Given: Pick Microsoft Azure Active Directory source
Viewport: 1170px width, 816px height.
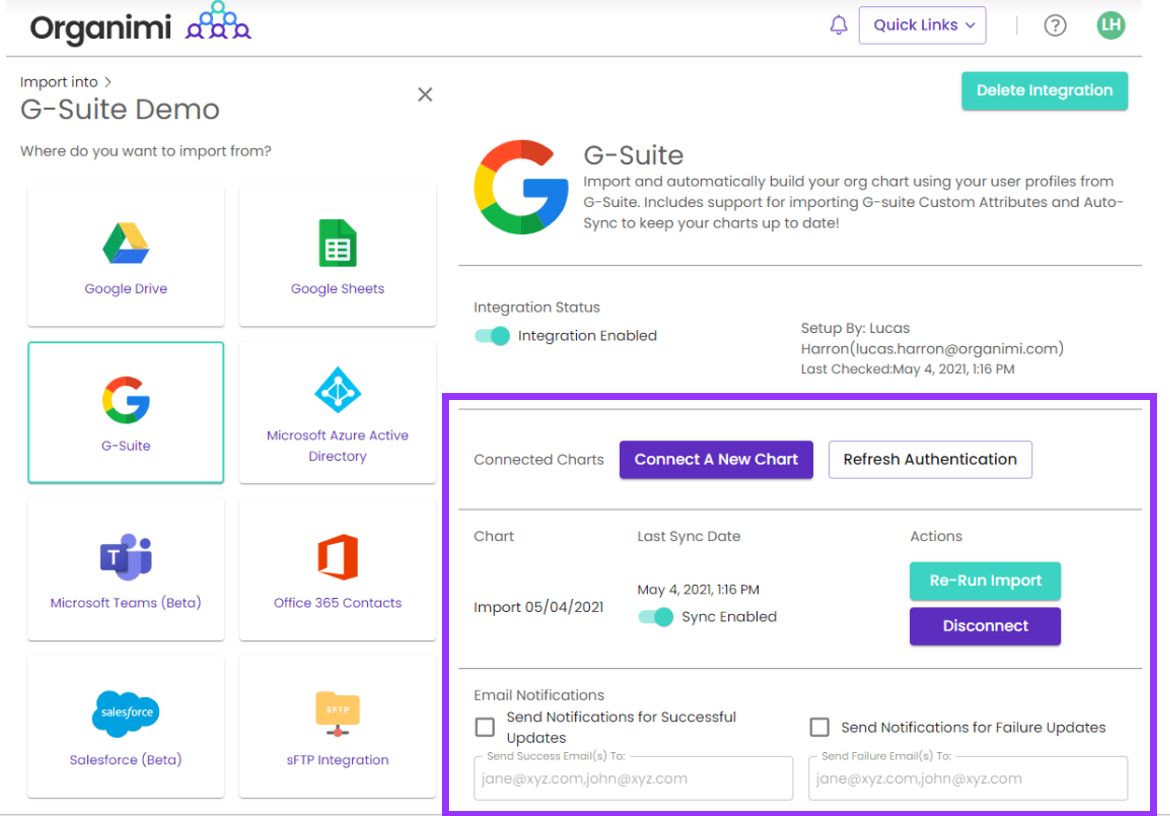Looking at the screenshot, I should click(x=337, y=412).
